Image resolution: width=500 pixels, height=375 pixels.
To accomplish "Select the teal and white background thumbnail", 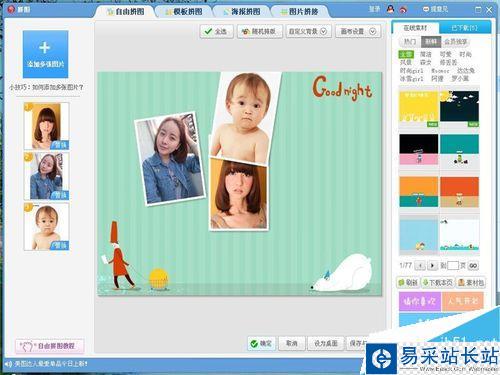I will coord(459,149).
